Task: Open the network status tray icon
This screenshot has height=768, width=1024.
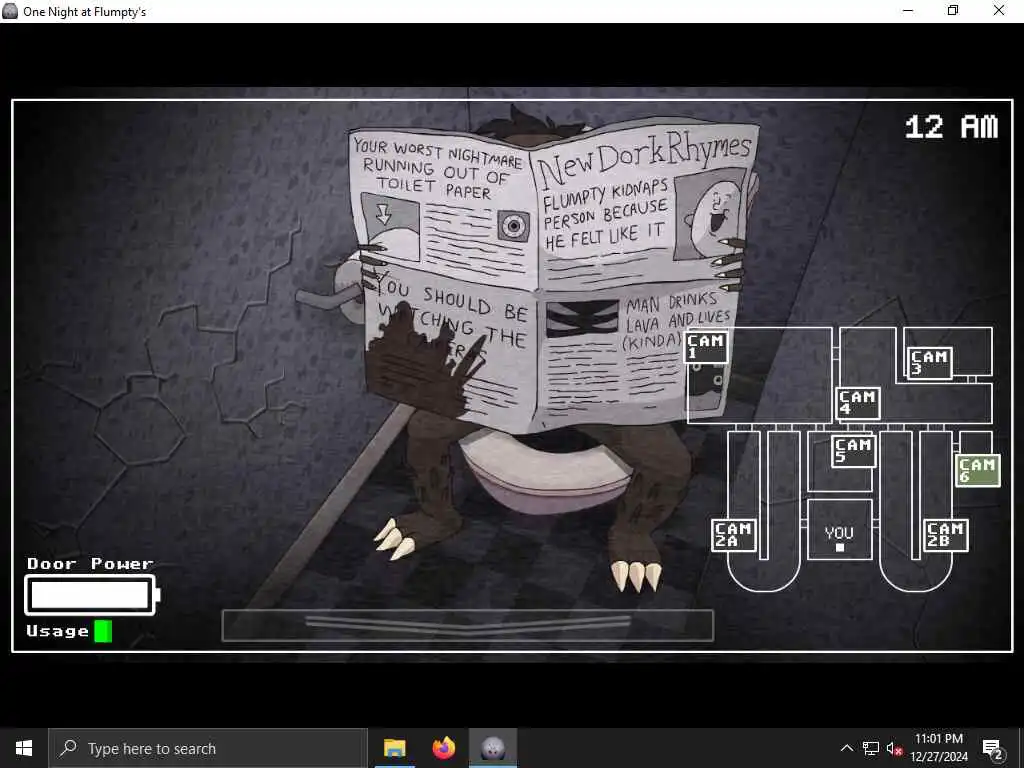Action: coord(871,748)
